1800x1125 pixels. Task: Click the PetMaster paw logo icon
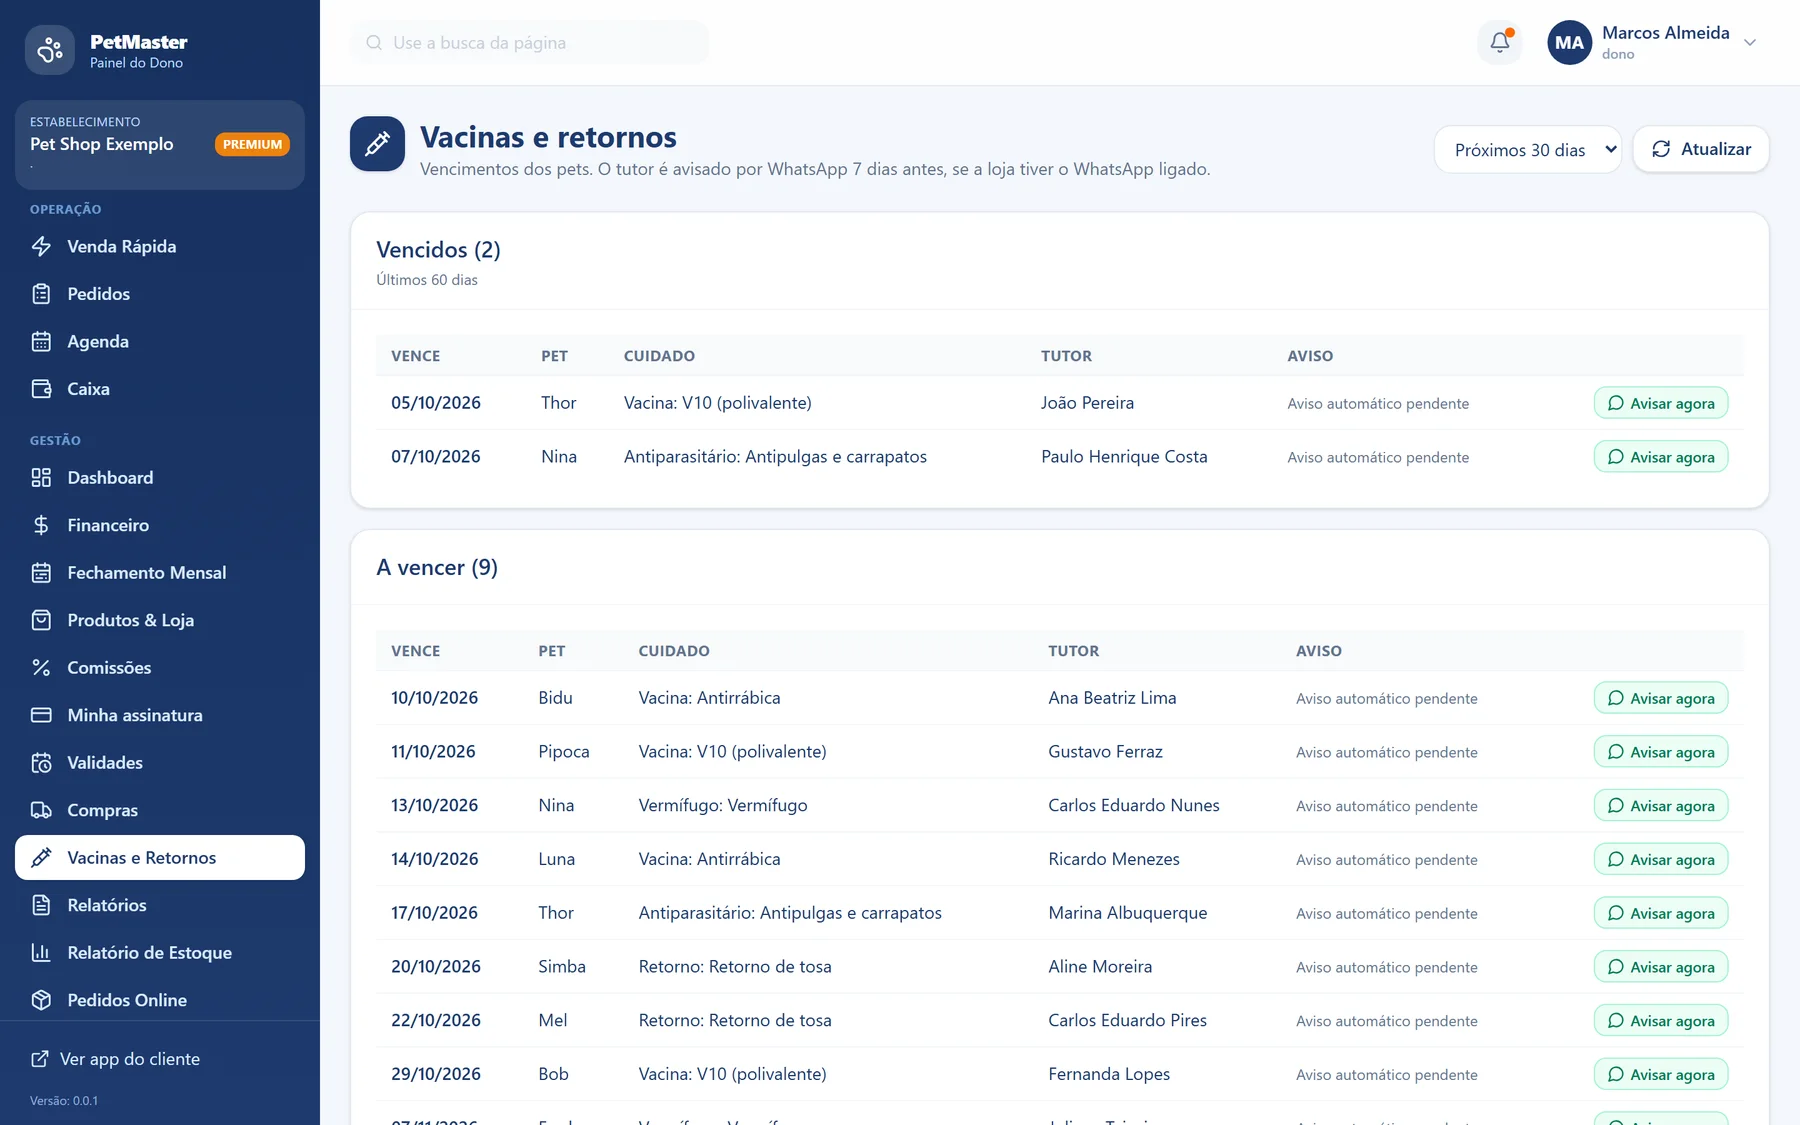[50, 50]
